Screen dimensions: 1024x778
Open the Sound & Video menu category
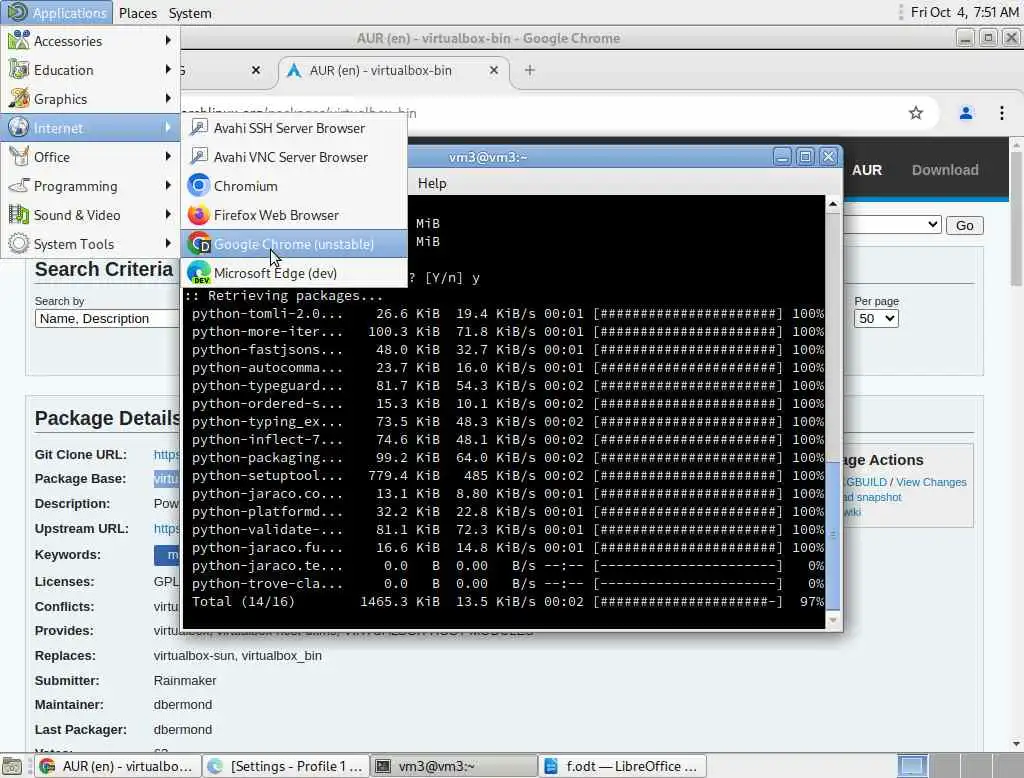(90, 215)
